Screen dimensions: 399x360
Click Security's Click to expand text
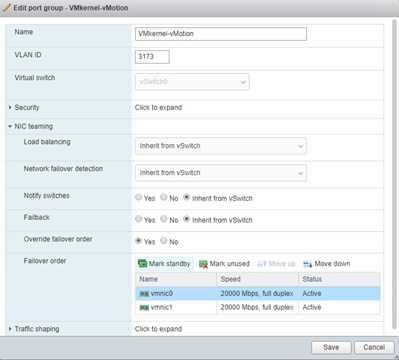158,108
